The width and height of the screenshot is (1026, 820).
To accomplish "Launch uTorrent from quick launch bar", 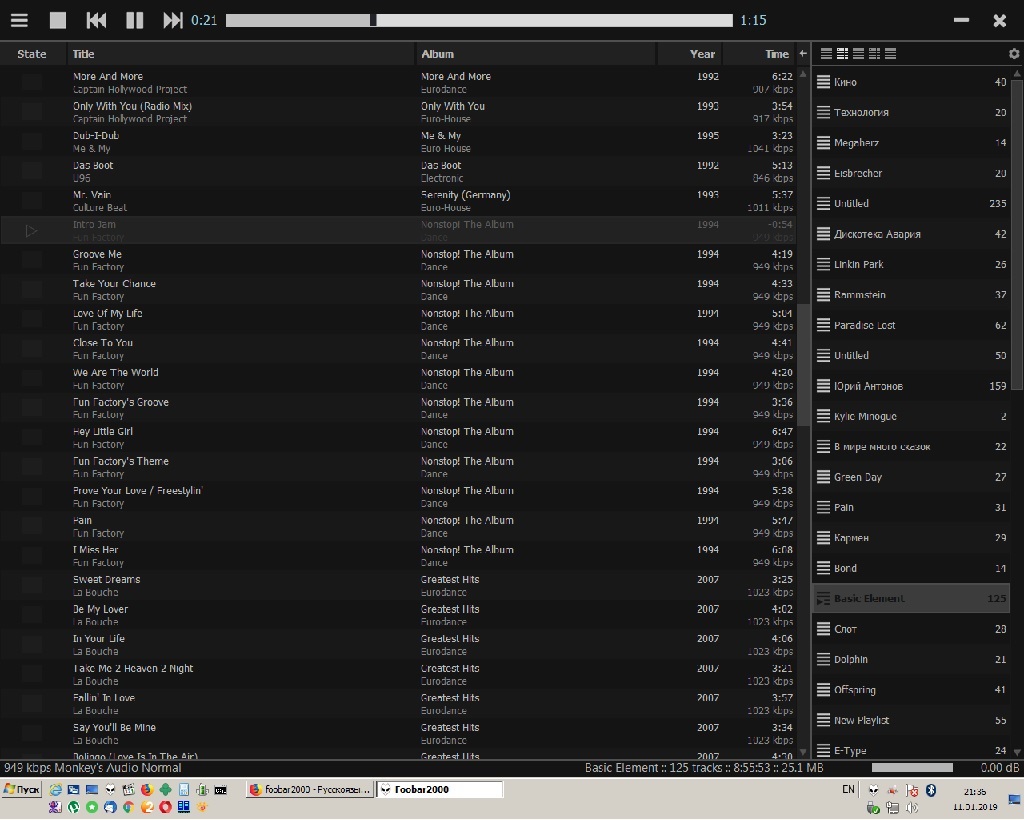I will [x=74, y=808].
